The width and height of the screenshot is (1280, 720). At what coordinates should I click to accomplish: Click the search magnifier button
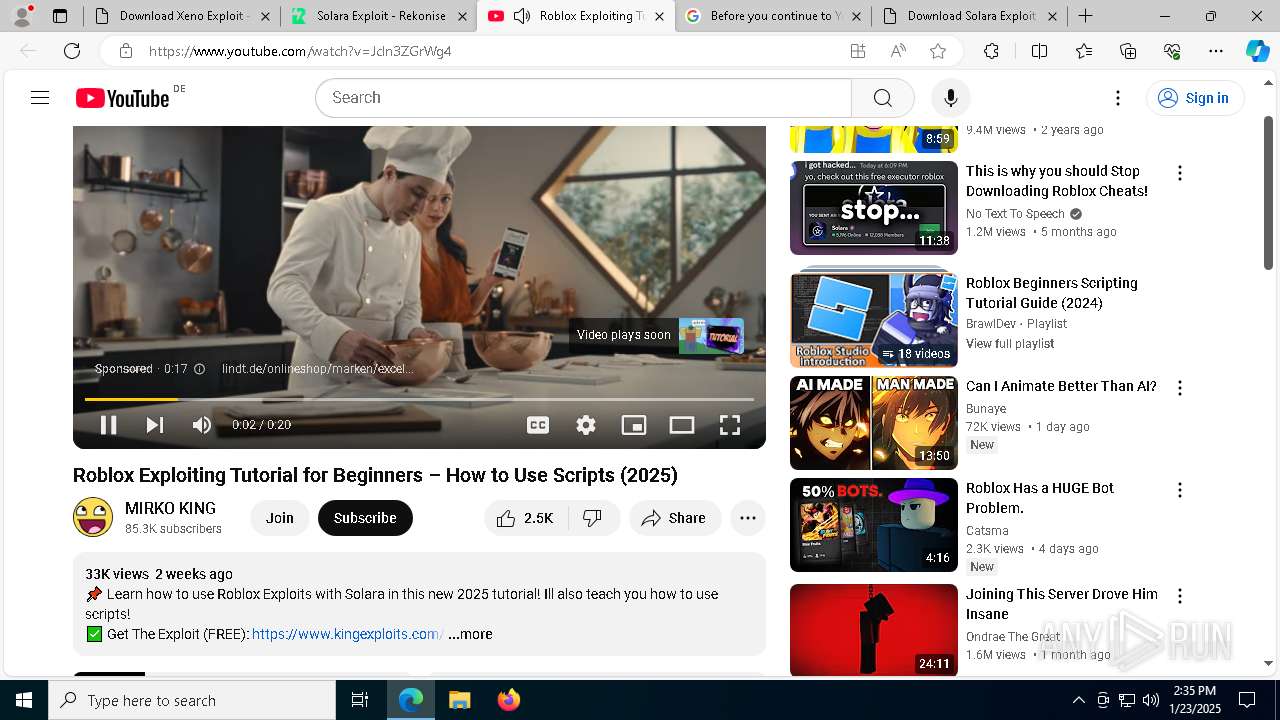tap(882, 98)
